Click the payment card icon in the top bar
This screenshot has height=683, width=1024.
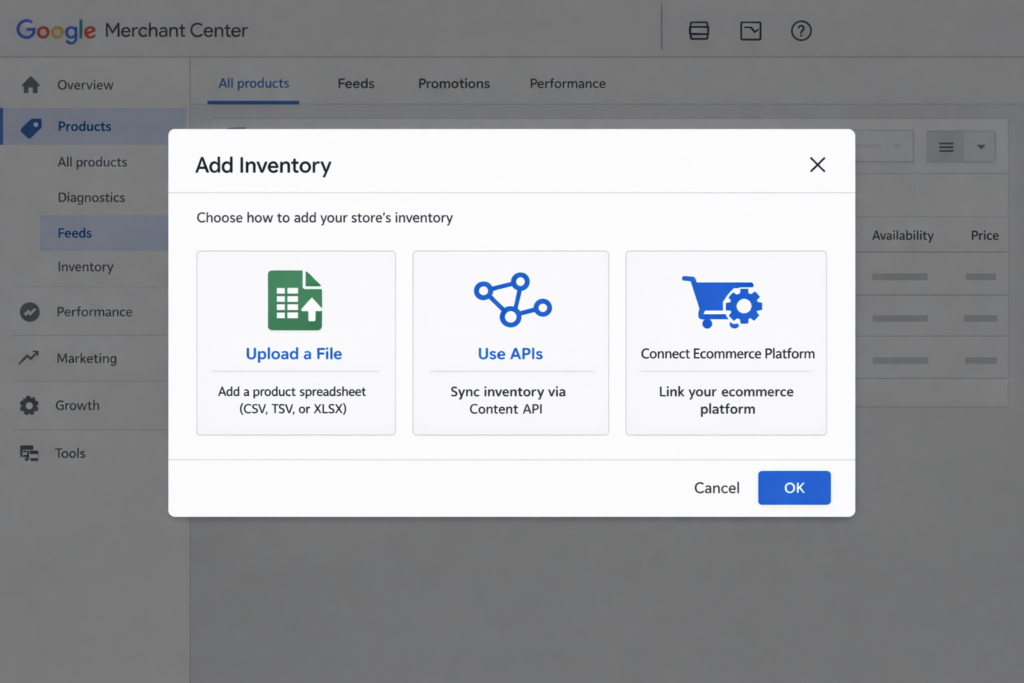(699, 31)
